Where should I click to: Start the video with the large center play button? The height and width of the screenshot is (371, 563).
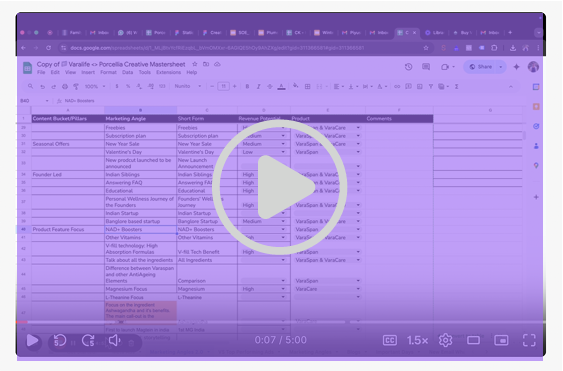tap(280, 187)
